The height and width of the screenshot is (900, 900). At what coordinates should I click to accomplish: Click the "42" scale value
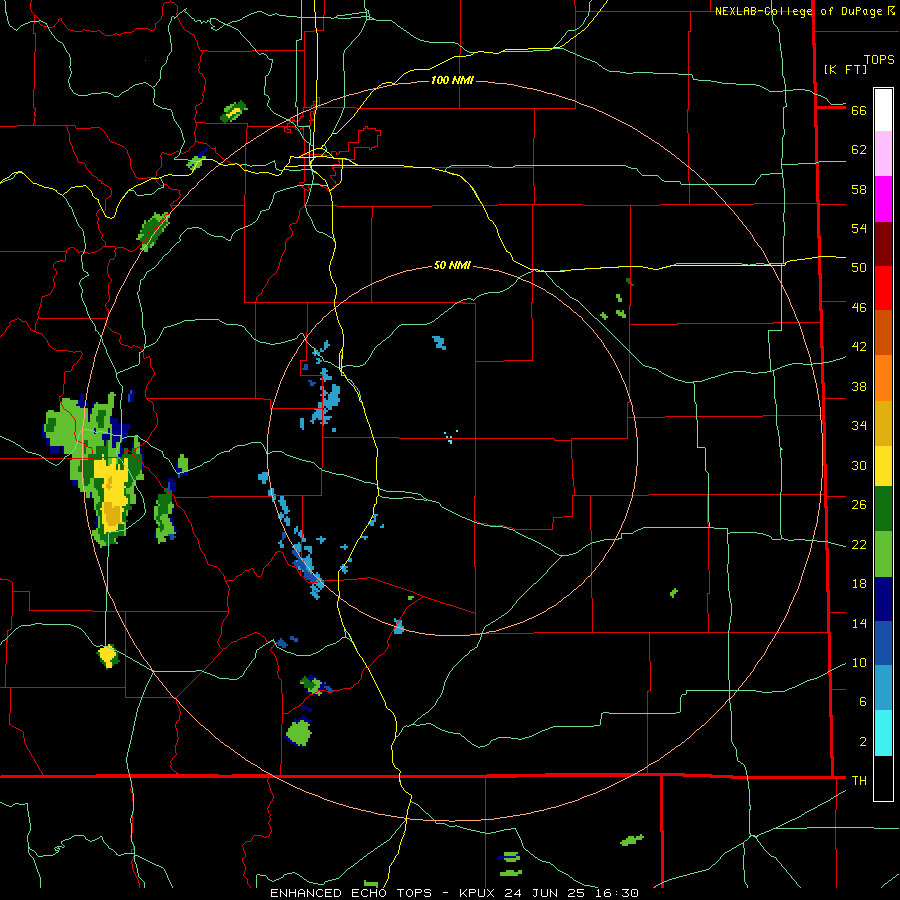click(x=859, y=347)
